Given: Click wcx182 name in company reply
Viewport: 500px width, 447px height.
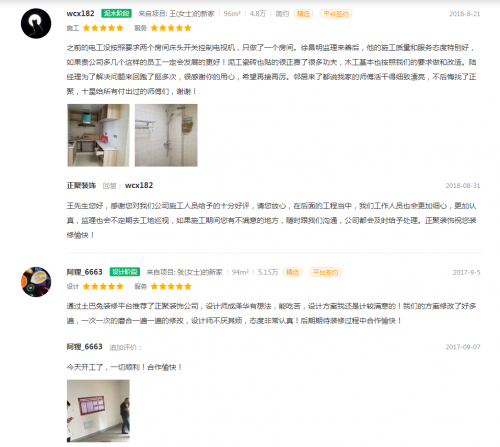Looking at the screenshot, I should click(x=139, y=185).
